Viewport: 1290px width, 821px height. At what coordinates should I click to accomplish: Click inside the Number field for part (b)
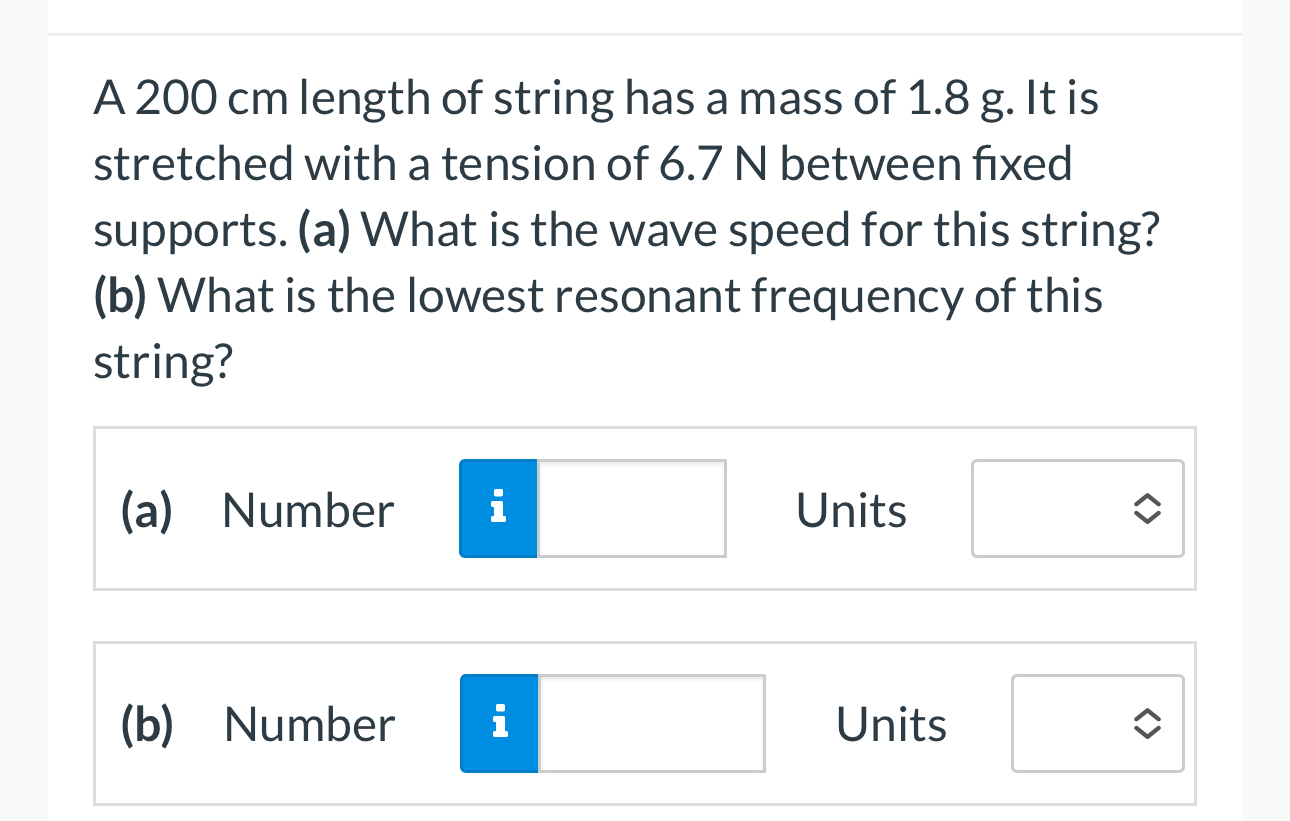click(x=650, y=723)
